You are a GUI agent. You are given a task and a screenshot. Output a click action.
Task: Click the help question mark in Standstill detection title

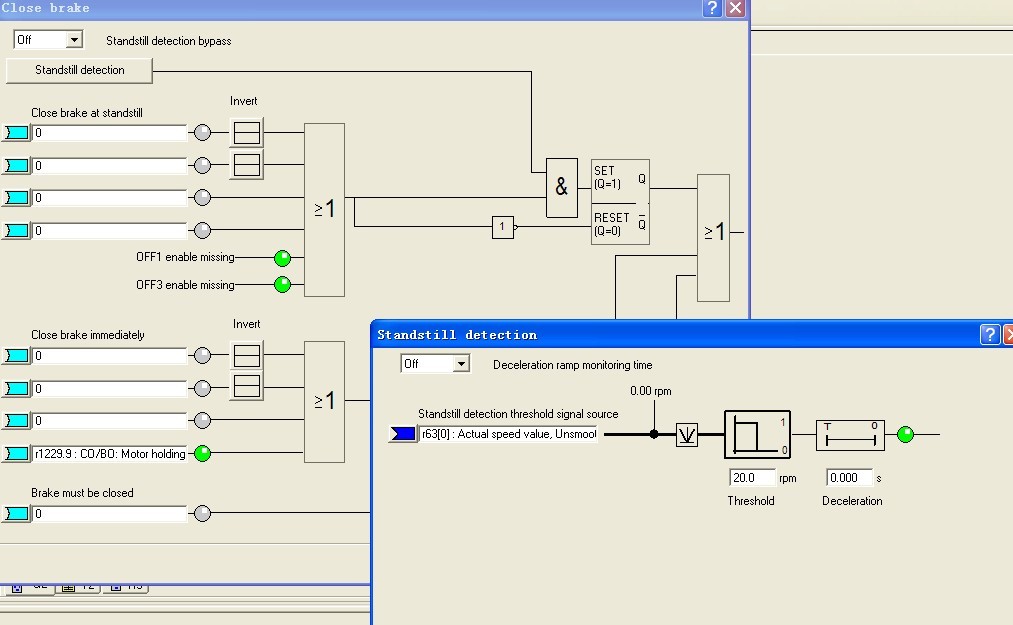point(990,334)
